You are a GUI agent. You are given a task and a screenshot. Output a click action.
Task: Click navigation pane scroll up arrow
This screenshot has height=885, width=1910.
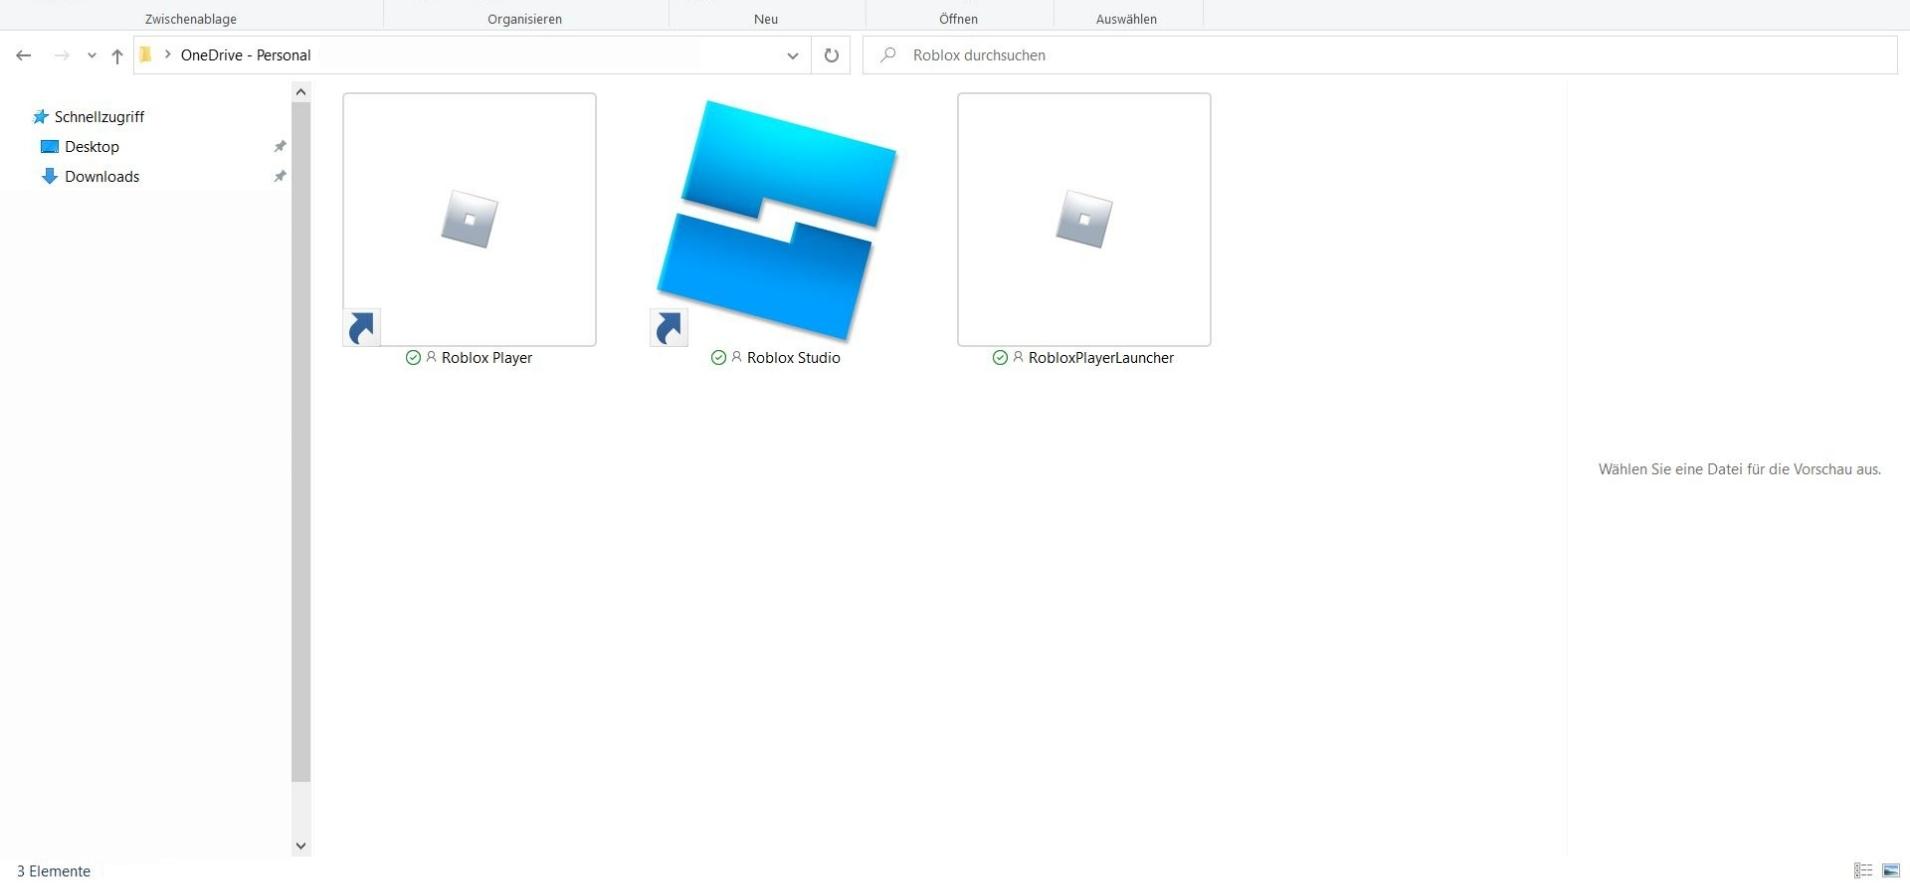pyautogui.click(x=301, y=92)
